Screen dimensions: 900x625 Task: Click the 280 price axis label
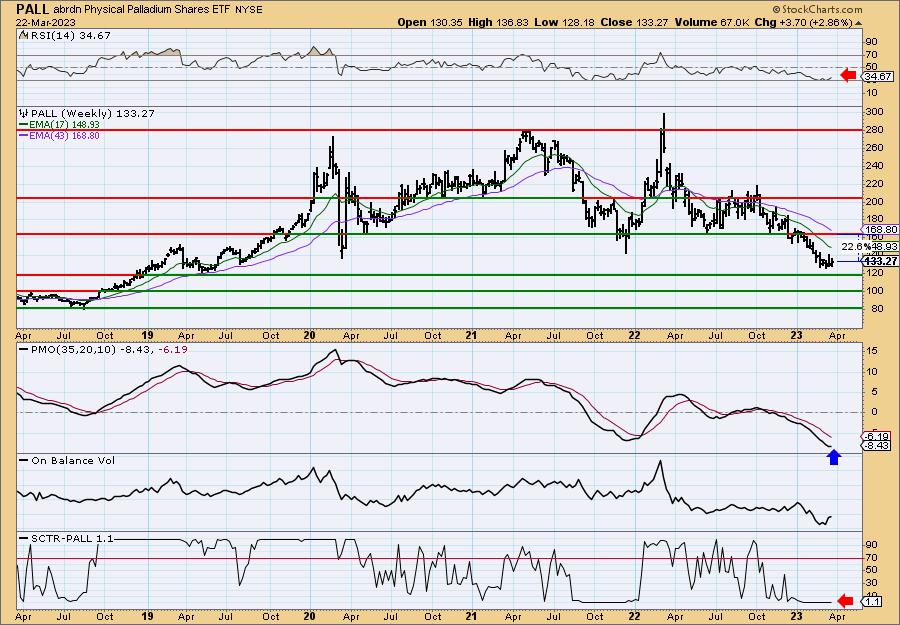(875, 130)
